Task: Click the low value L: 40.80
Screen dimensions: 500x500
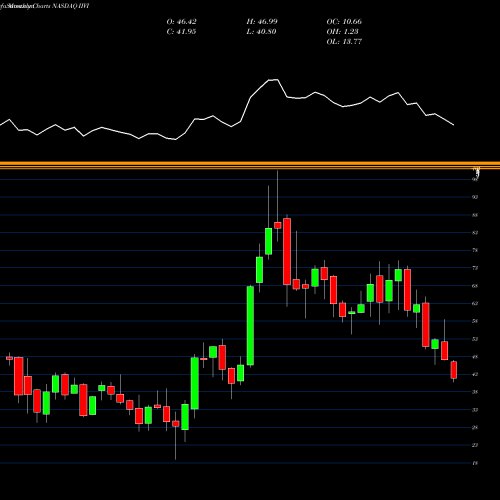Action: tap(261, 32)
